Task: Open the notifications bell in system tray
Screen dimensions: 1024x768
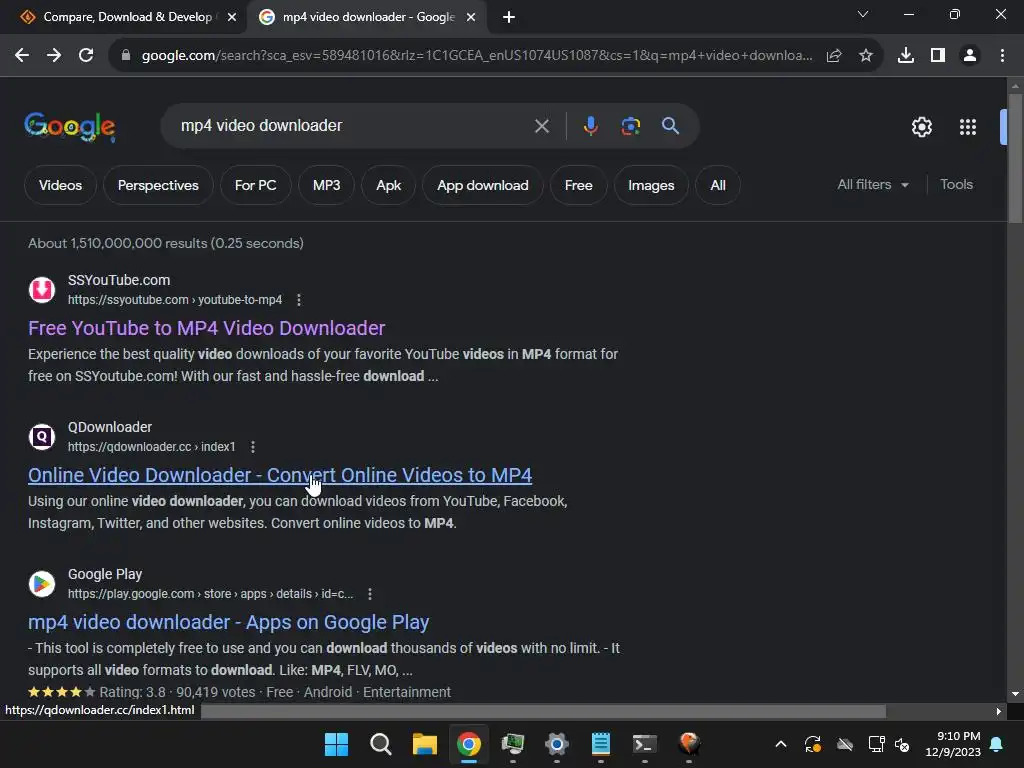Action: pos(997,744)
